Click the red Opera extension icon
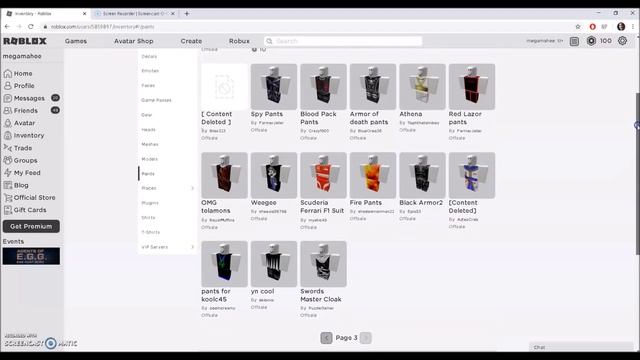Viewport: 640px width, 360px height. point(592,27)
